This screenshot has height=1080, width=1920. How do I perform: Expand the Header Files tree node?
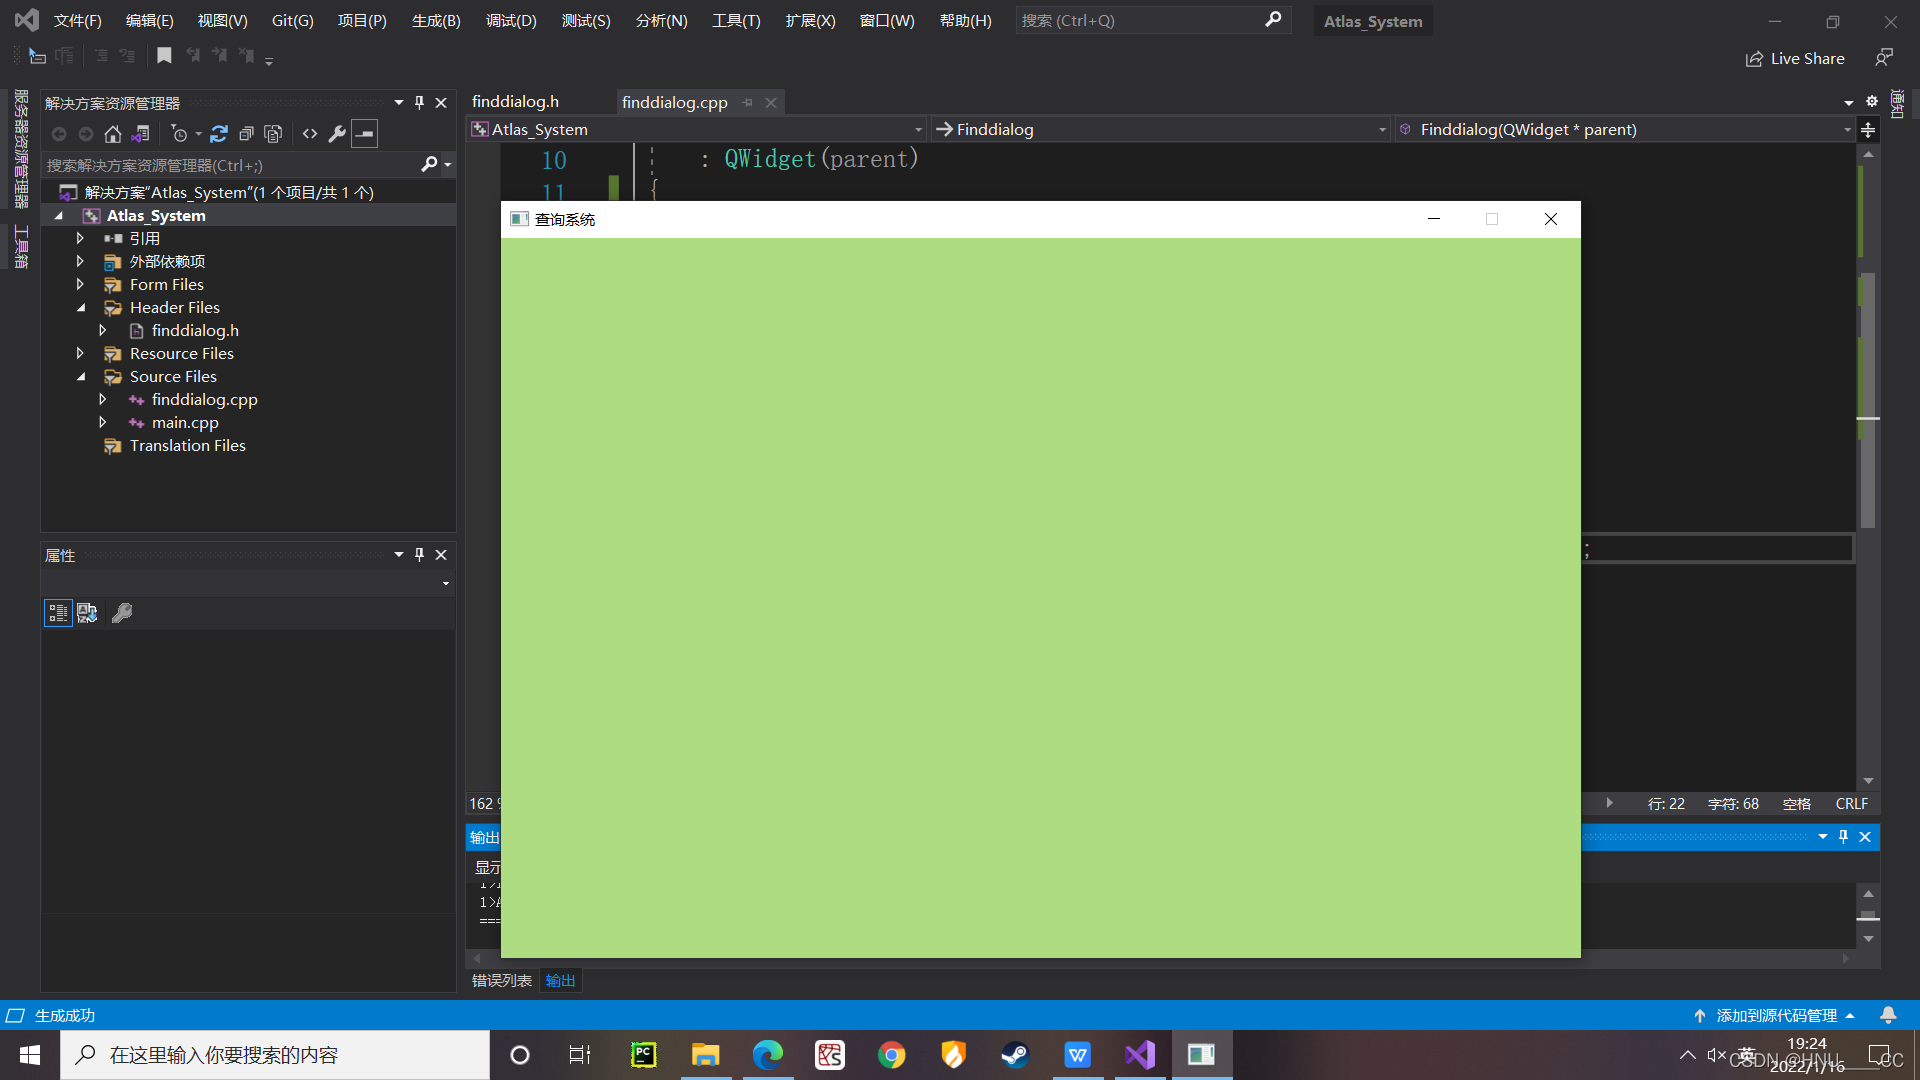(x=83, y=307)
